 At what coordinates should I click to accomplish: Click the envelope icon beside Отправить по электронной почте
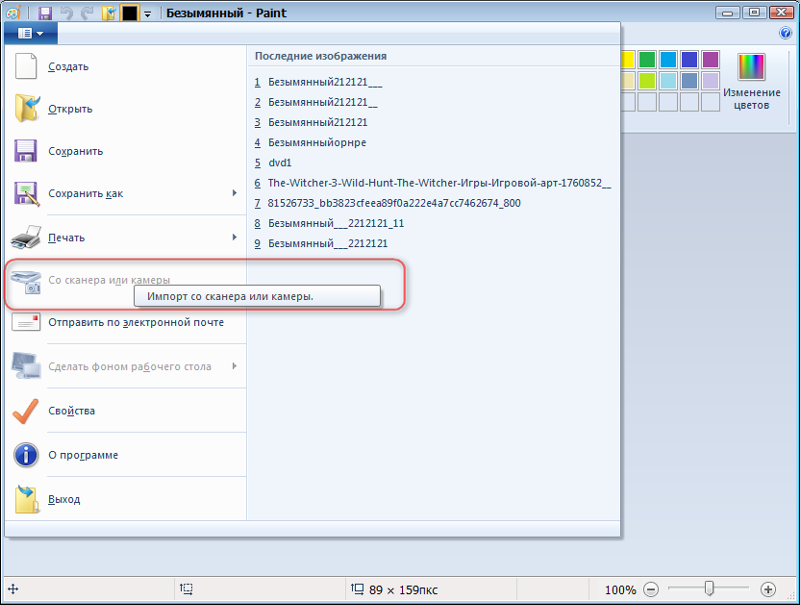[26, 322]
